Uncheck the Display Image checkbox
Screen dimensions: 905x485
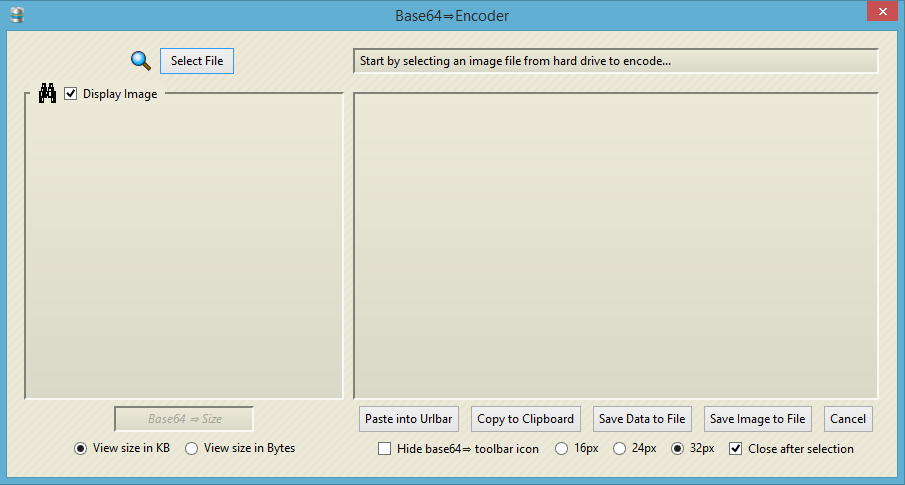pyautogui.click(x=71, y=94)
